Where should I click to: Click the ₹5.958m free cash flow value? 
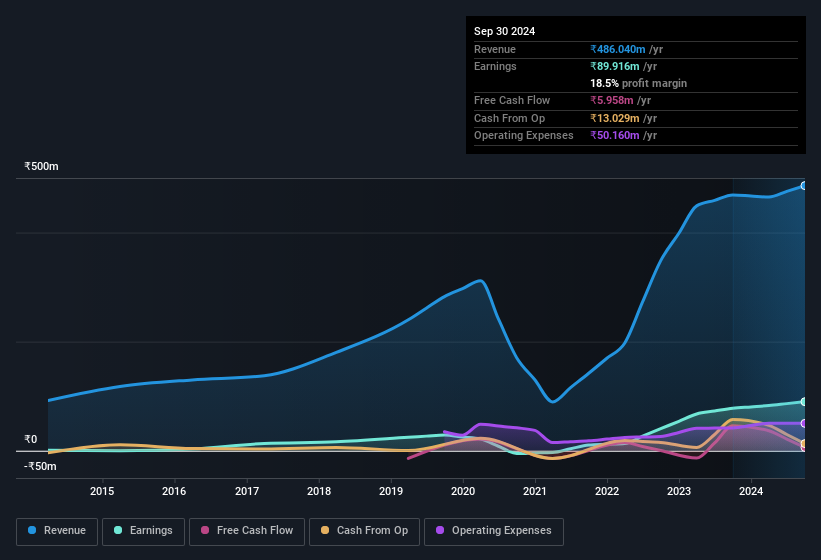(612, 100)
